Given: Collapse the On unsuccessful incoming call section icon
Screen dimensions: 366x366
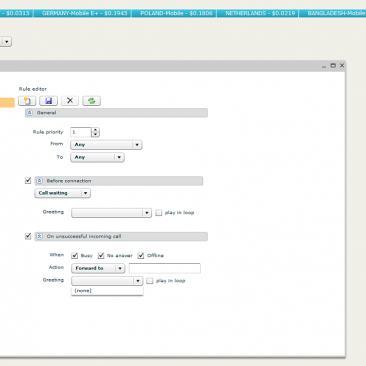Looking at the screenshot, I should pyautogui.click(x=39, y=236).
